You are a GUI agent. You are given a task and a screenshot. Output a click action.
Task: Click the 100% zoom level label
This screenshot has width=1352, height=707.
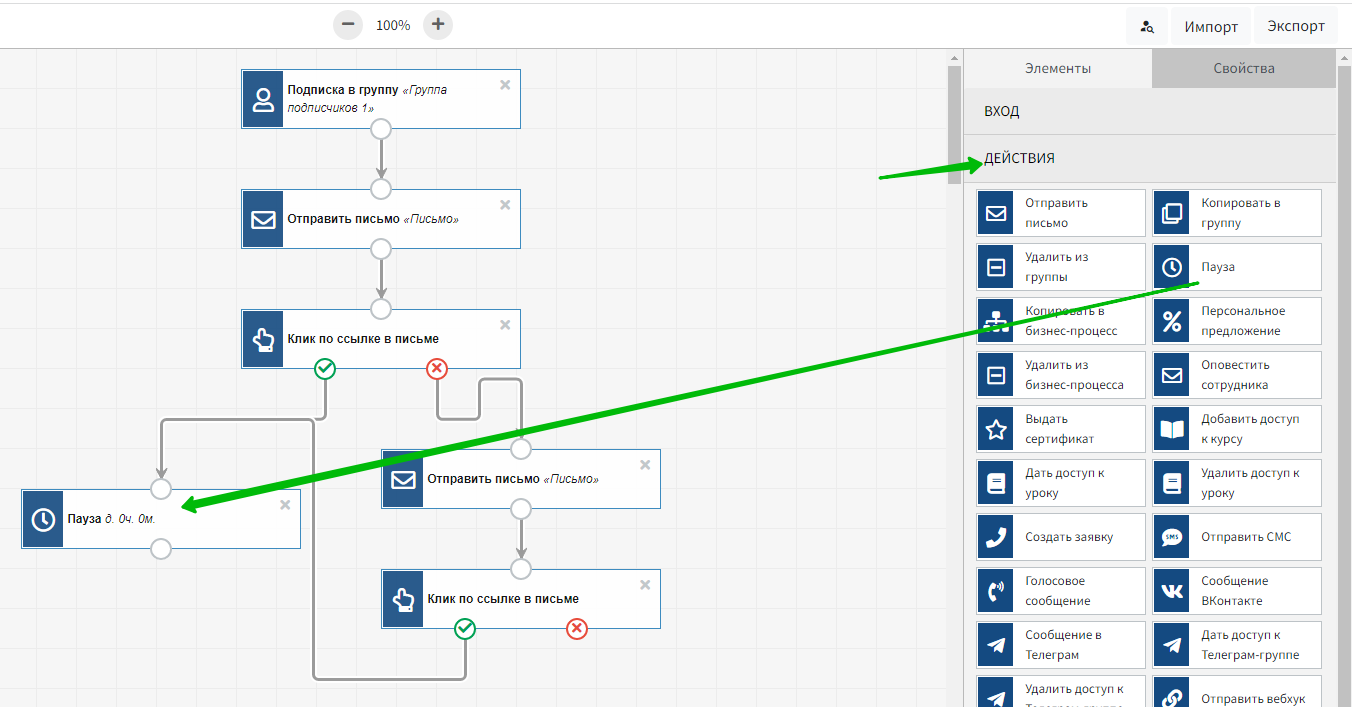393,25
